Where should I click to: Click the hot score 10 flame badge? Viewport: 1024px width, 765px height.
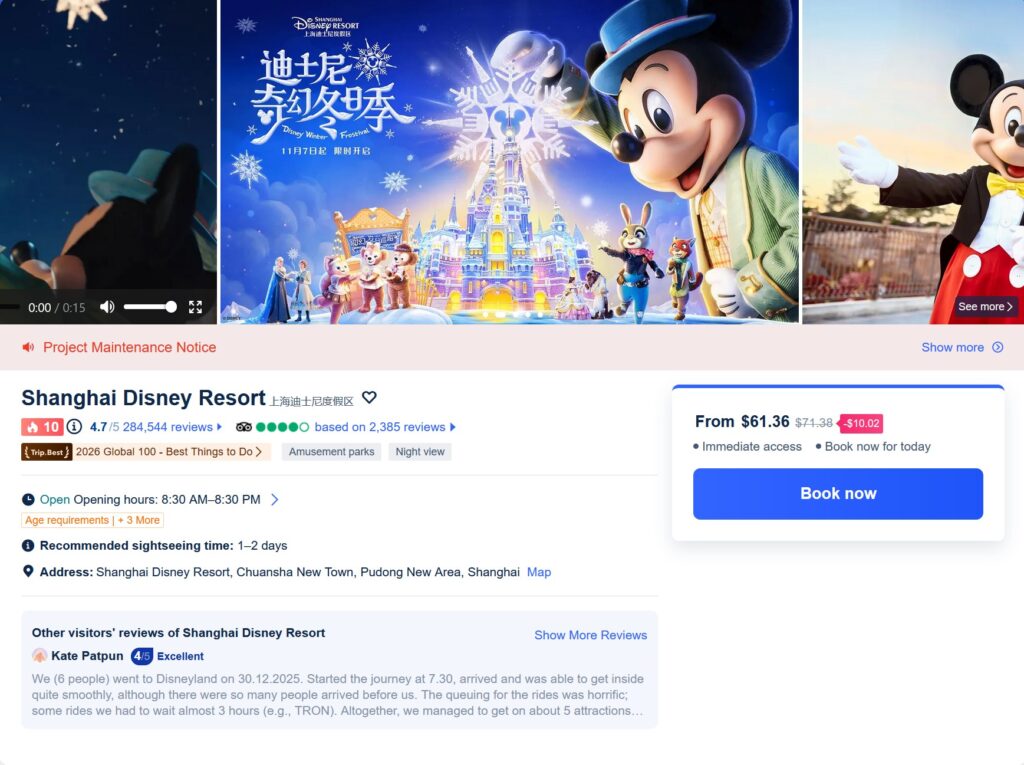click(42, 427)
